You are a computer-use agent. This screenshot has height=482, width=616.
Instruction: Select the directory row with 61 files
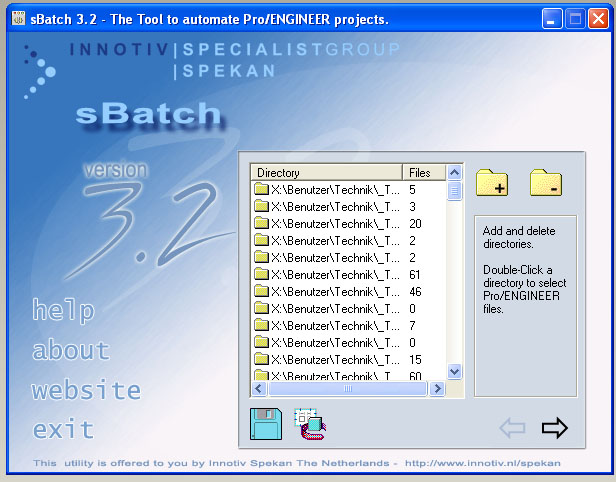click(348, 275)
